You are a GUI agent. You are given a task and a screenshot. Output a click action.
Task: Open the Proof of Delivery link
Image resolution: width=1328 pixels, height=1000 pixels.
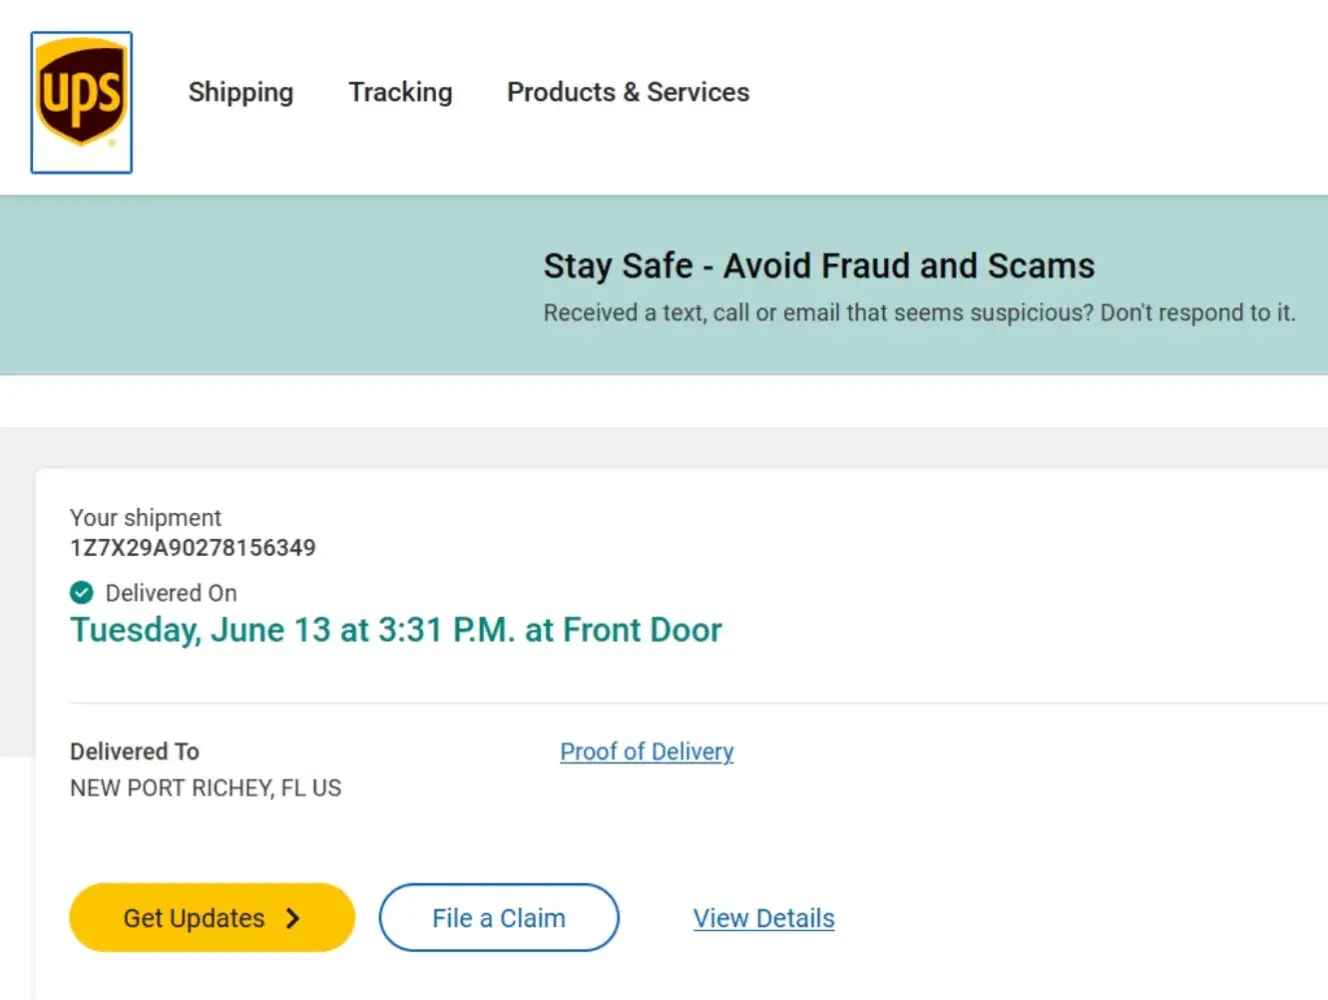646,751
